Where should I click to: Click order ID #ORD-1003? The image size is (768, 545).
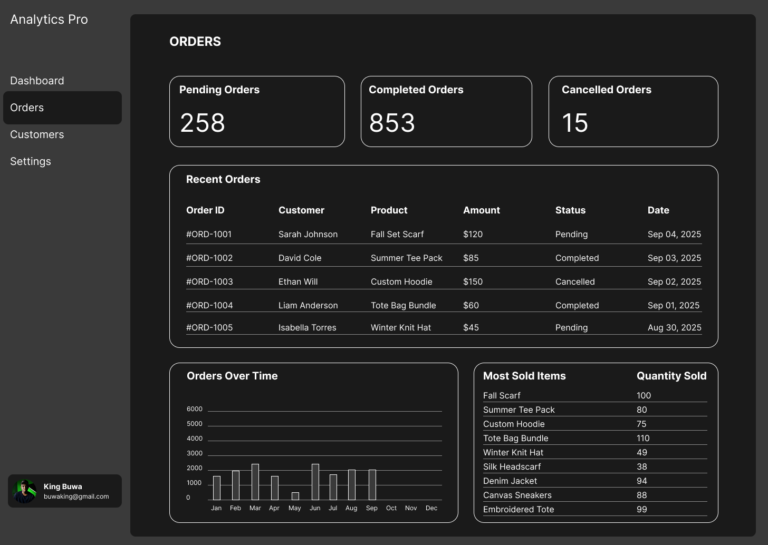209,282
